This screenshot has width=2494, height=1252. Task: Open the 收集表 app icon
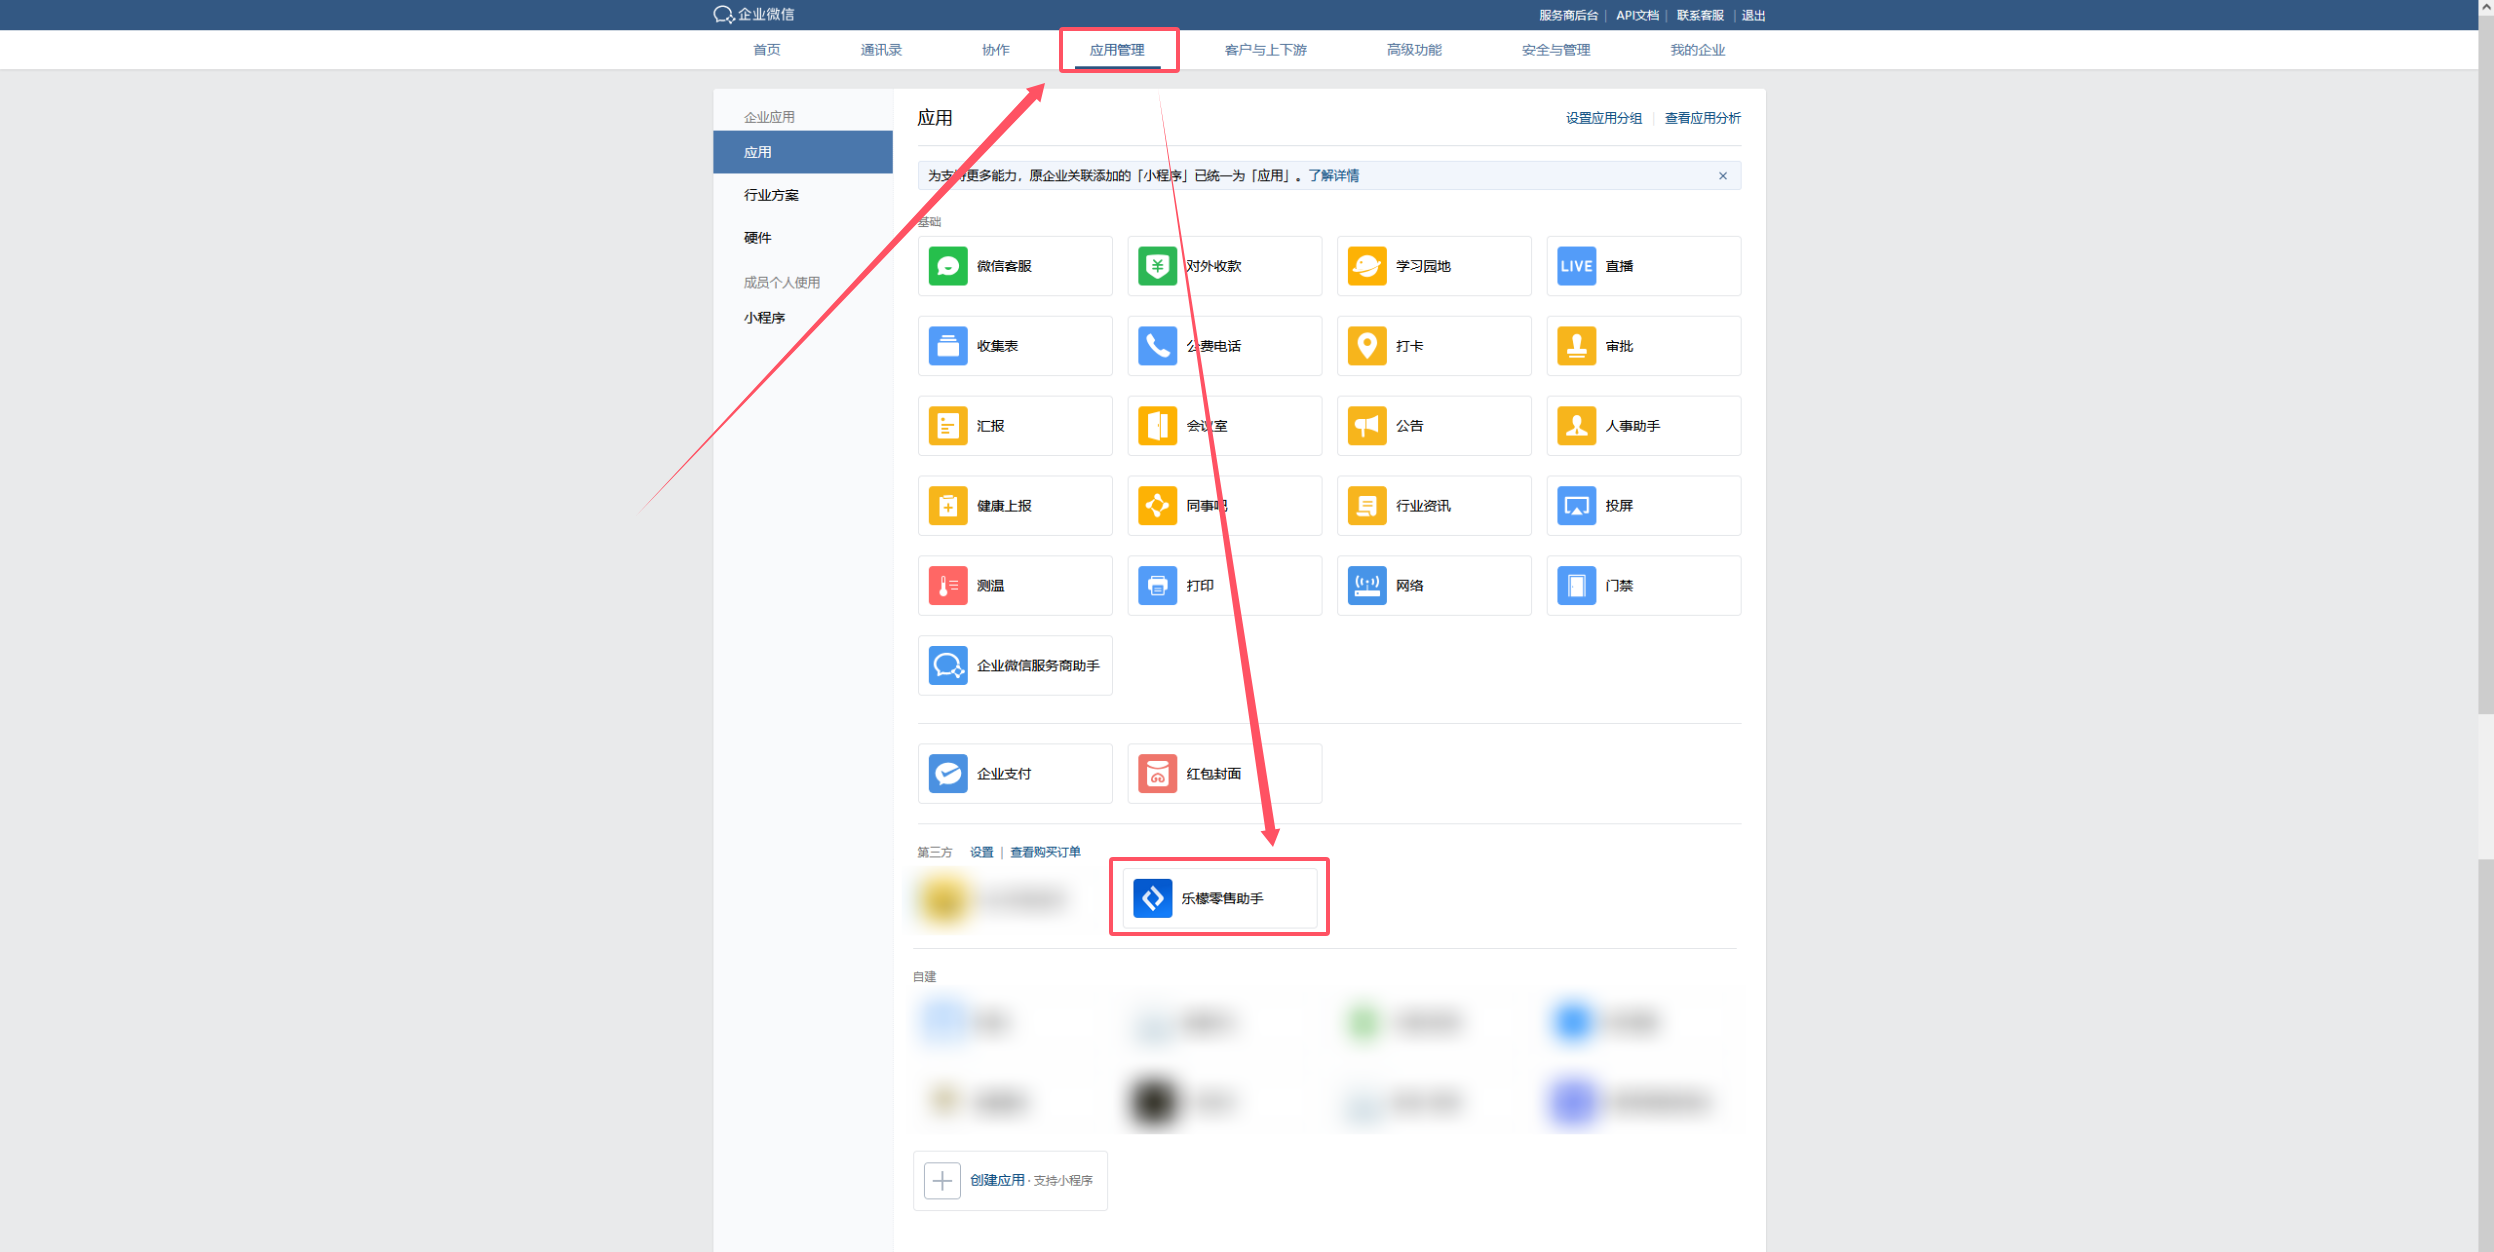(947, 346)
